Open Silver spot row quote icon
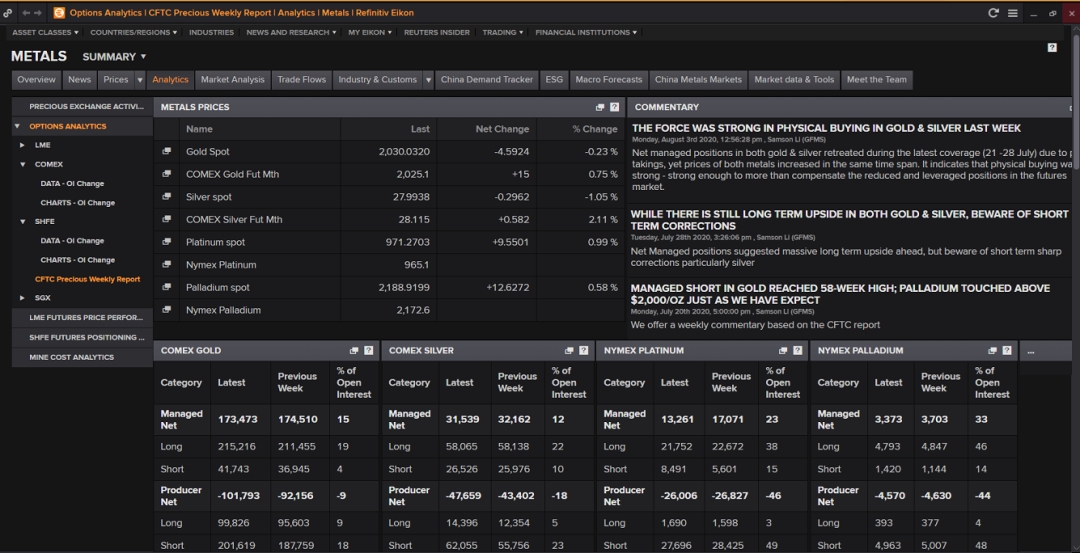Image resolution: width=1080 pixels, height=553 pixels. (x=166, y=196)
